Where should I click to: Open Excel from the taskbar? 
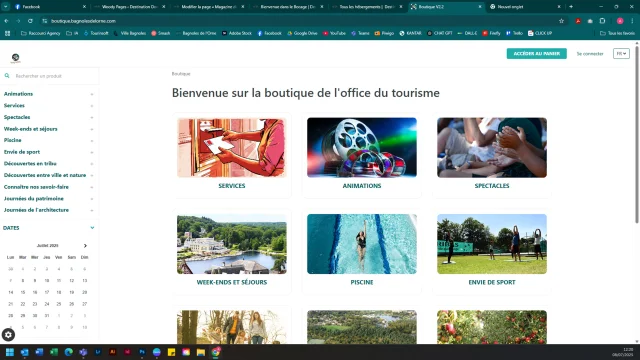point(54,352)
